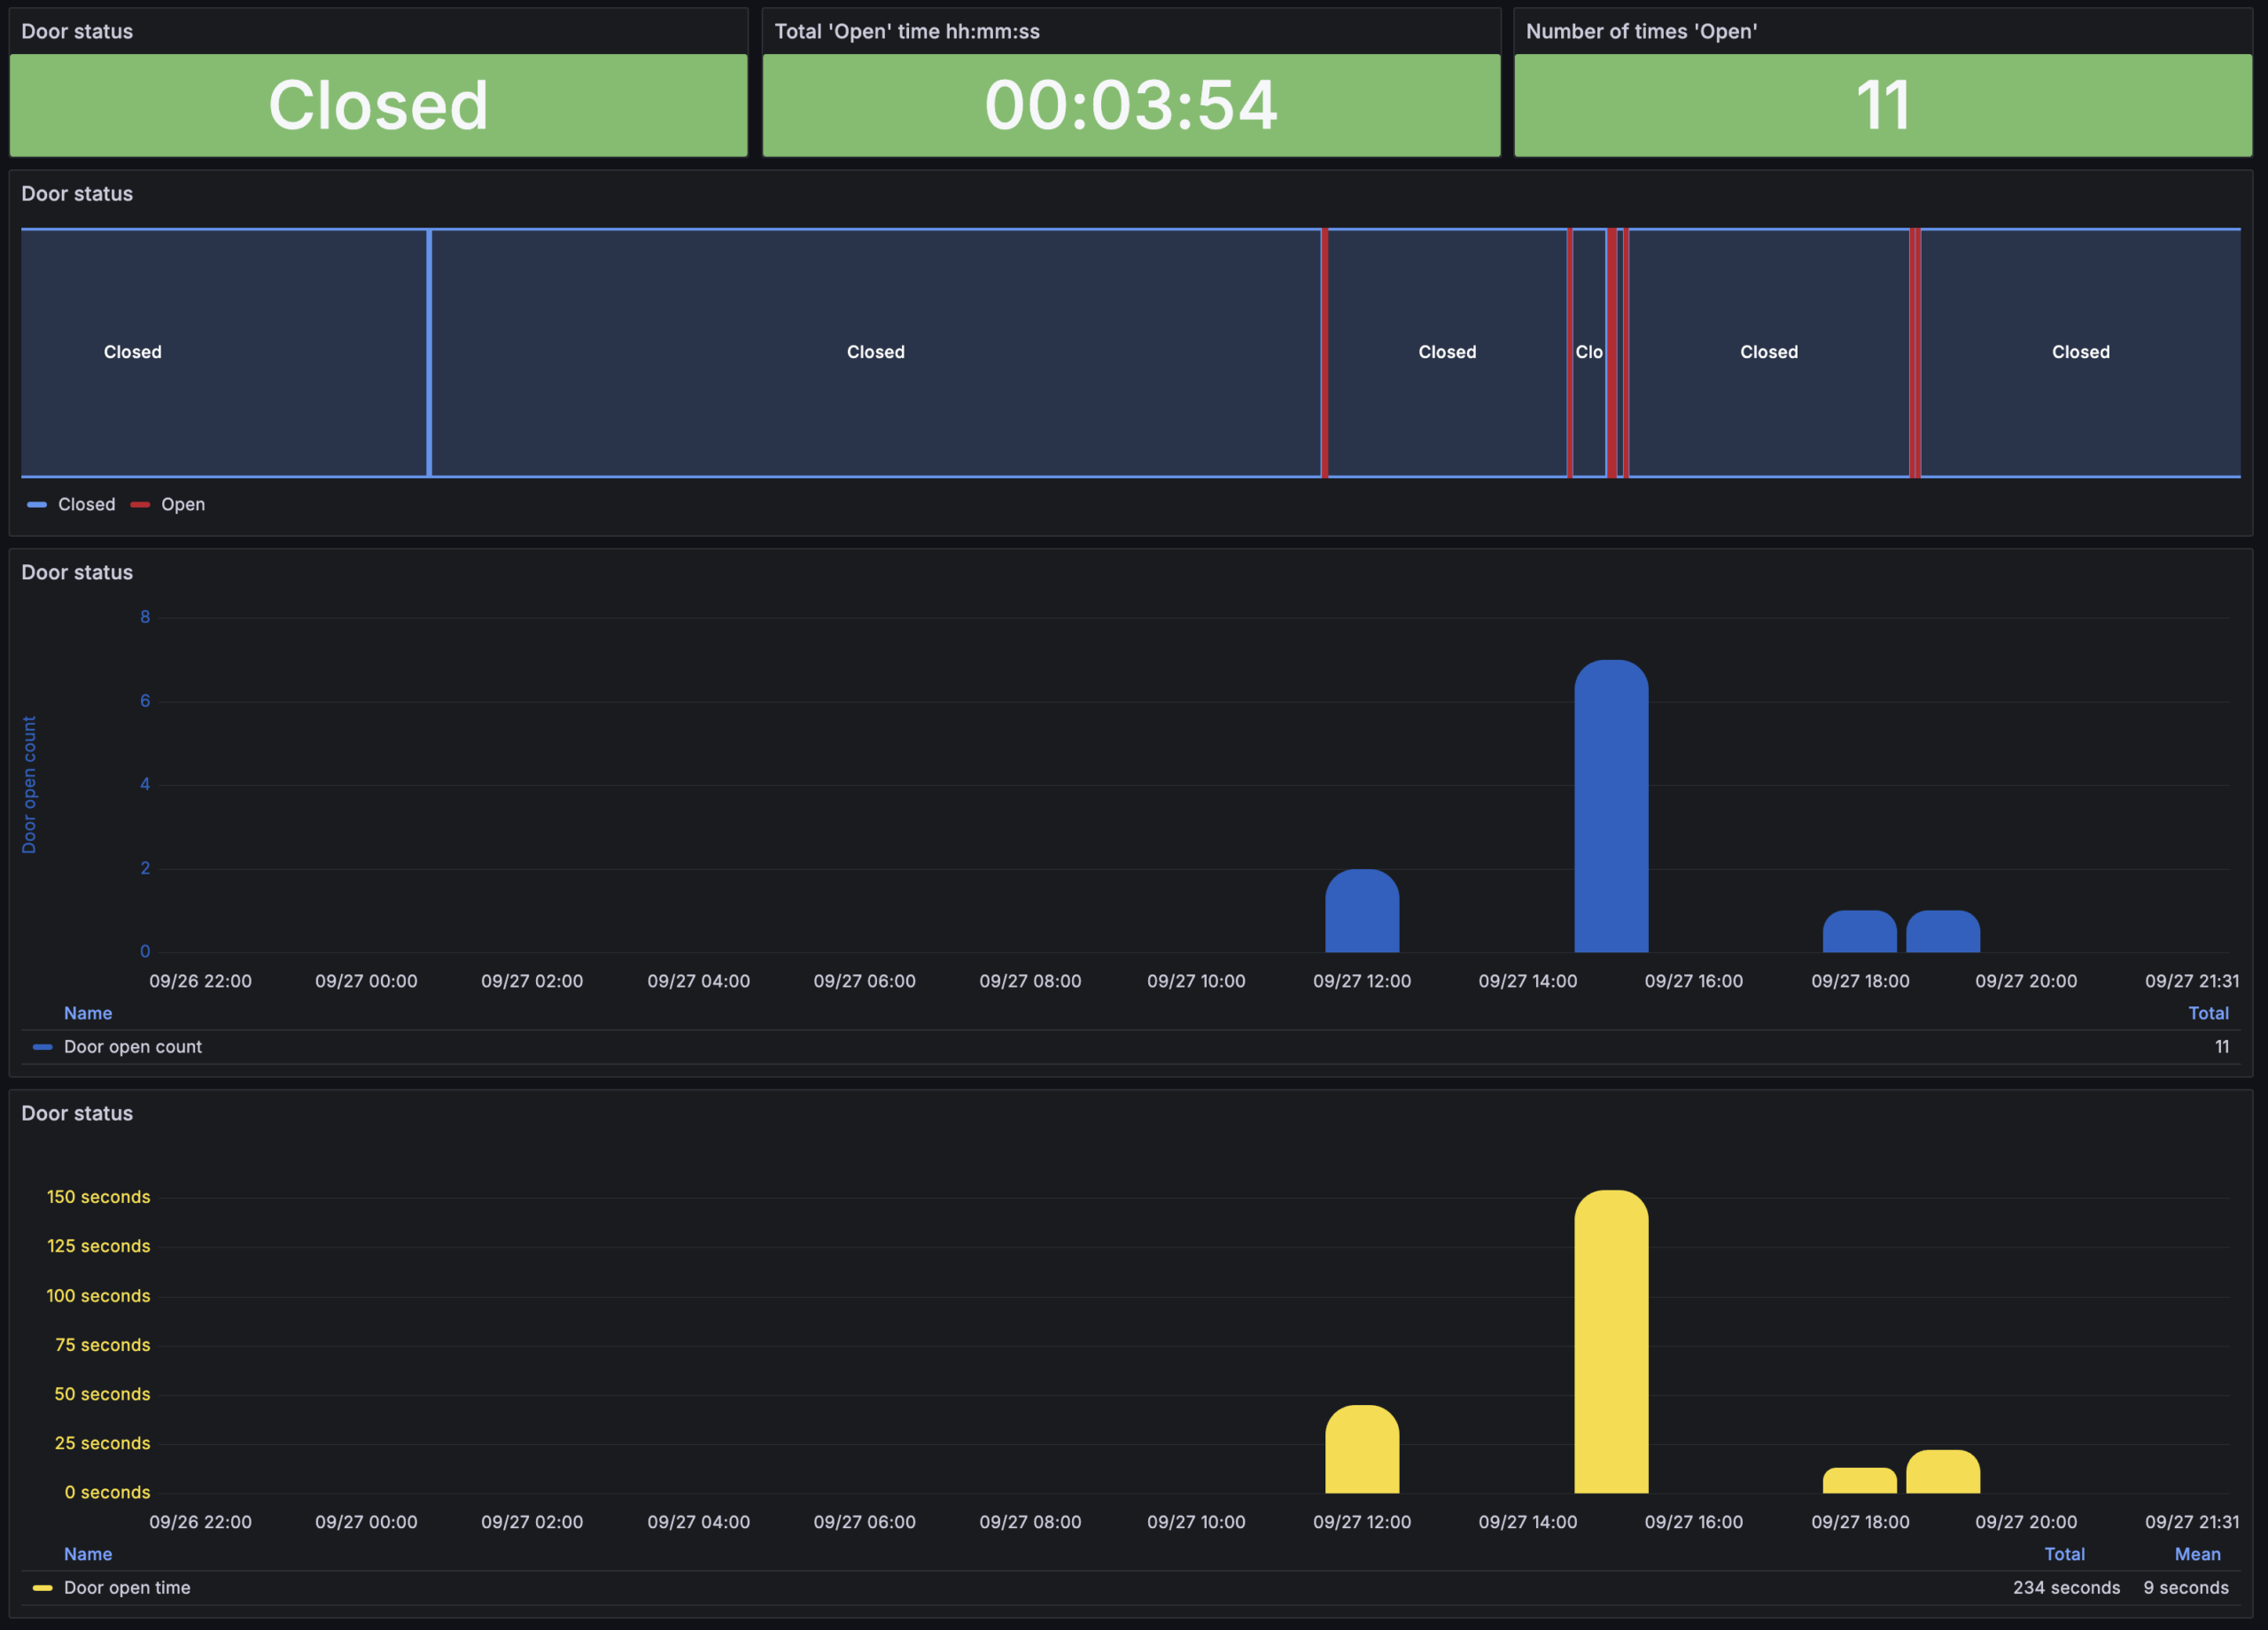This screenshot has height=1630, width=2268.
Task: Click blue Door open count legend swatch
Action: pos(42,1047)
